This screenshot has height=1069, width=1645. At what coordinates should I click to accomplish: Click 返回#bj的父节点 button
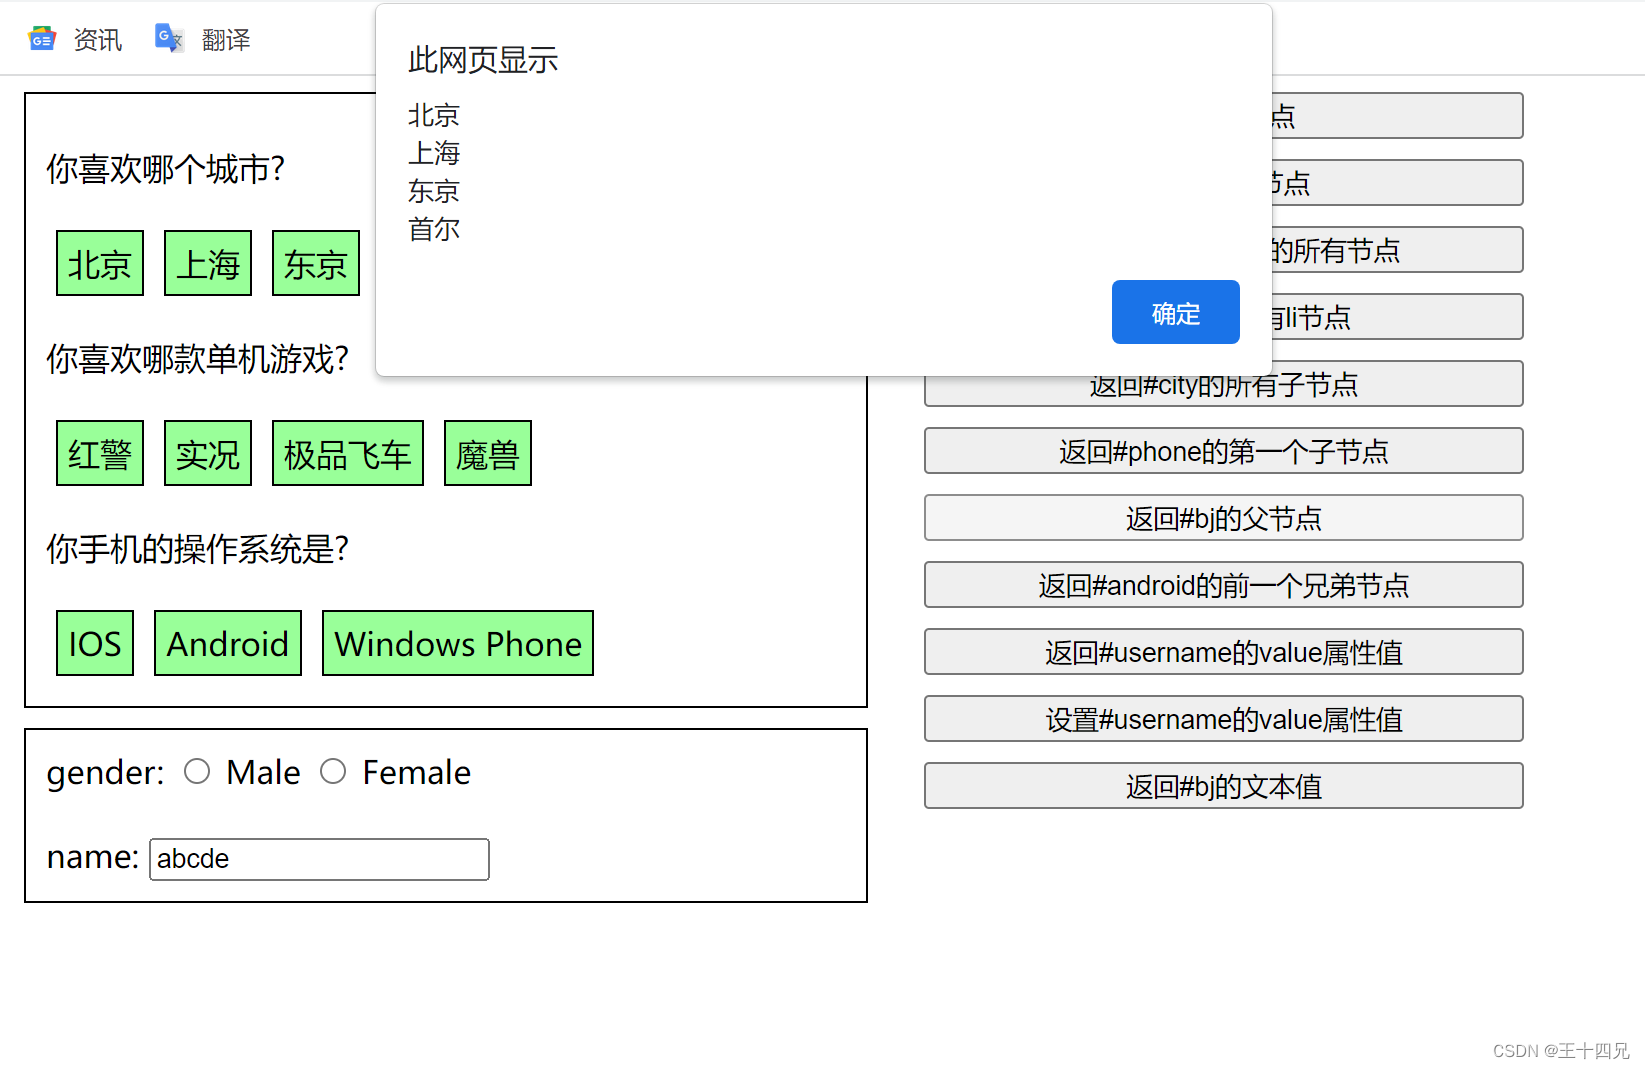coord(1224,518)
